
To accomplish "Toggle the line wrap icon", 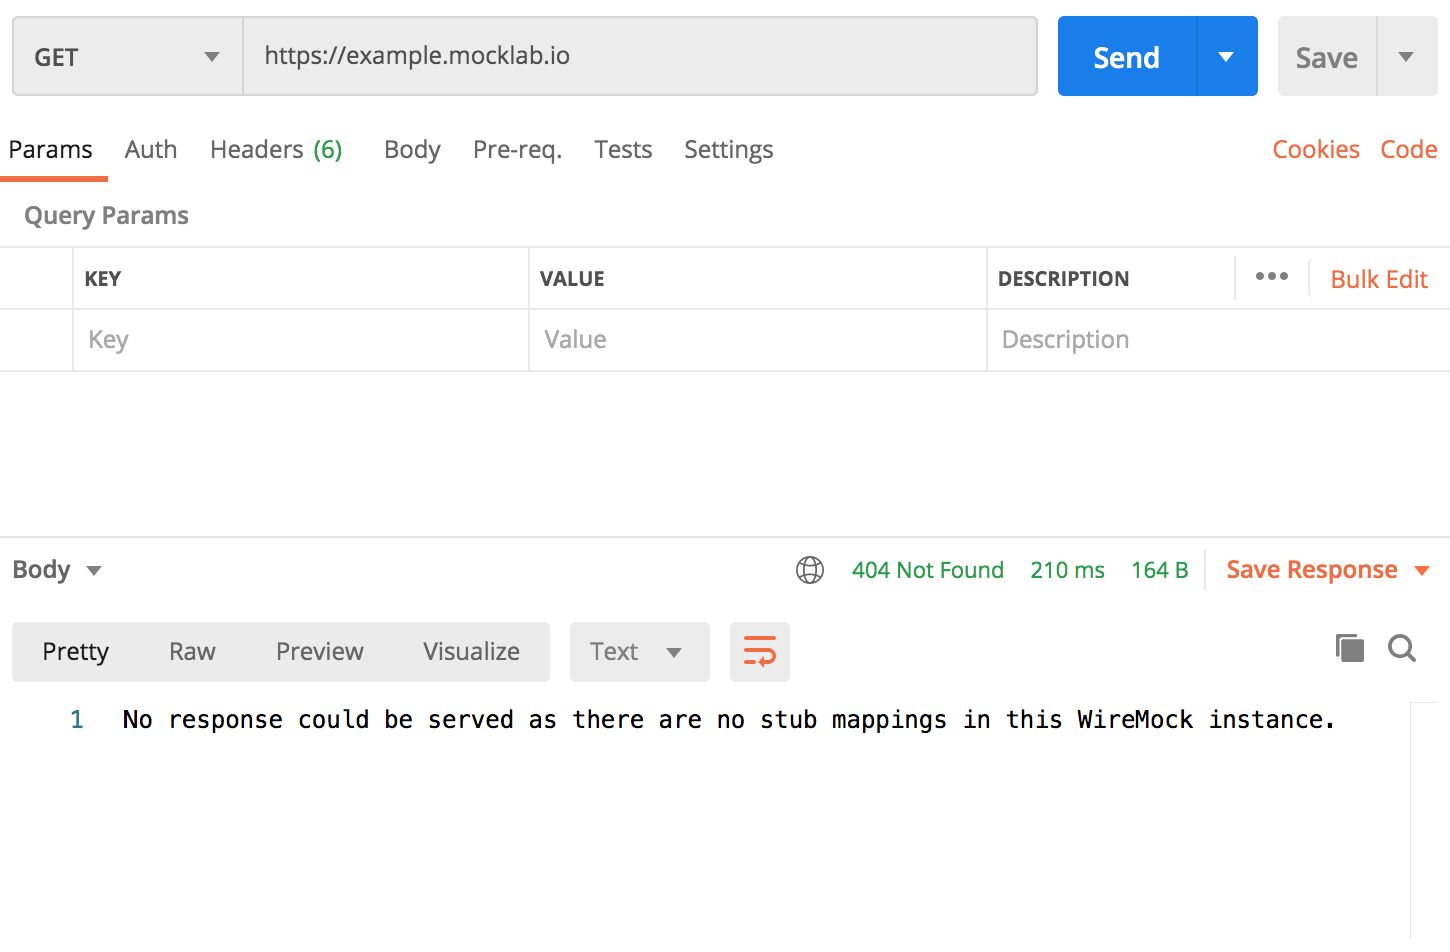I will click(760, 652).
